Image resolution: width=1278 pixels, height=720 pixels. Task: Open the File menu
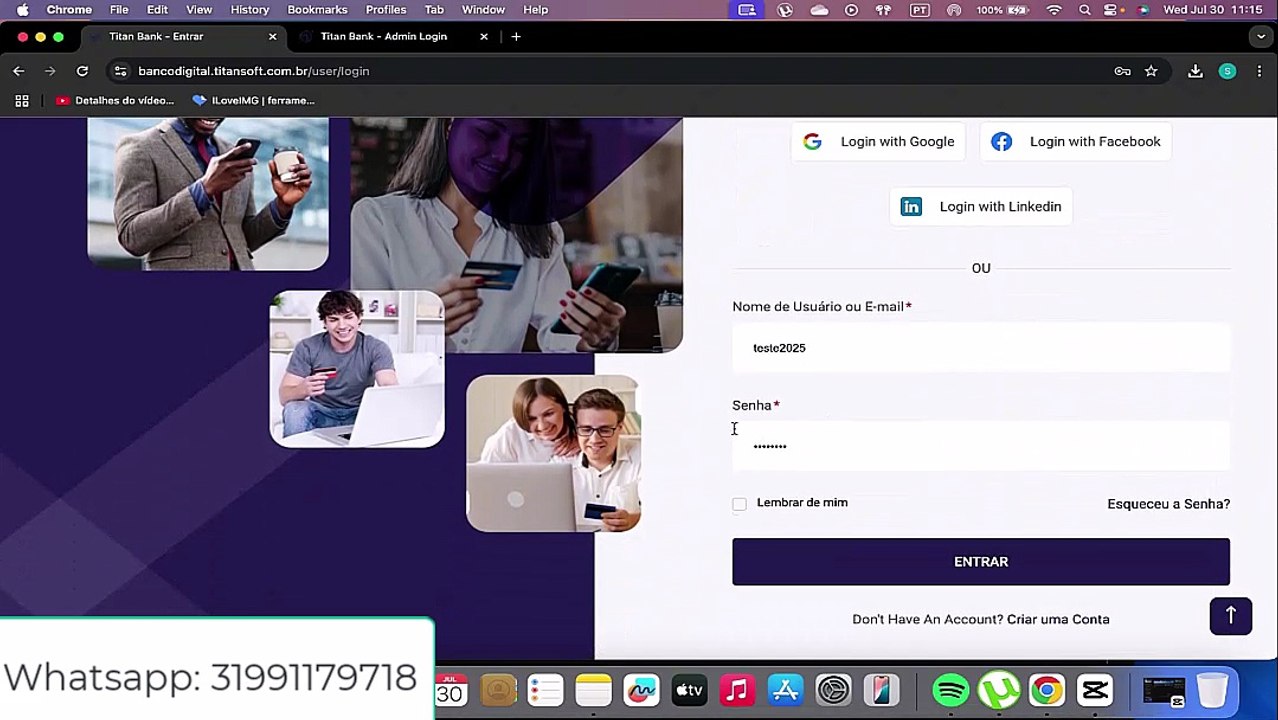tap(119, 10)
